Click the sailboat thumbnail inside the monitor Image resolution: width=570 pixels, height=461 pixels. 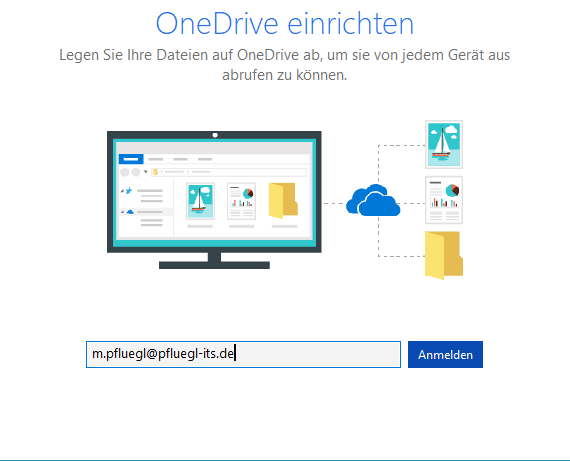click(x=200, y=201)
